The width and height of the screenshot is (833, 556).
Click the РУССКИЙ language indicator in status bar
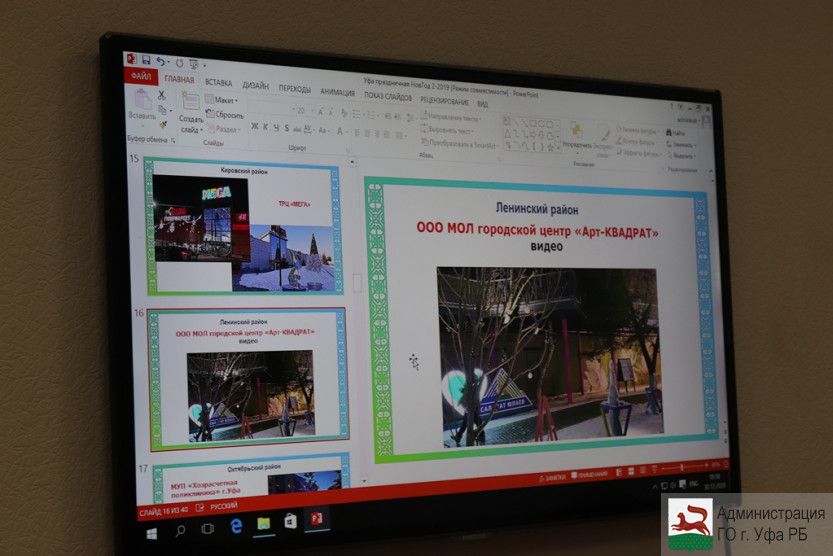[x=224, y=507]
